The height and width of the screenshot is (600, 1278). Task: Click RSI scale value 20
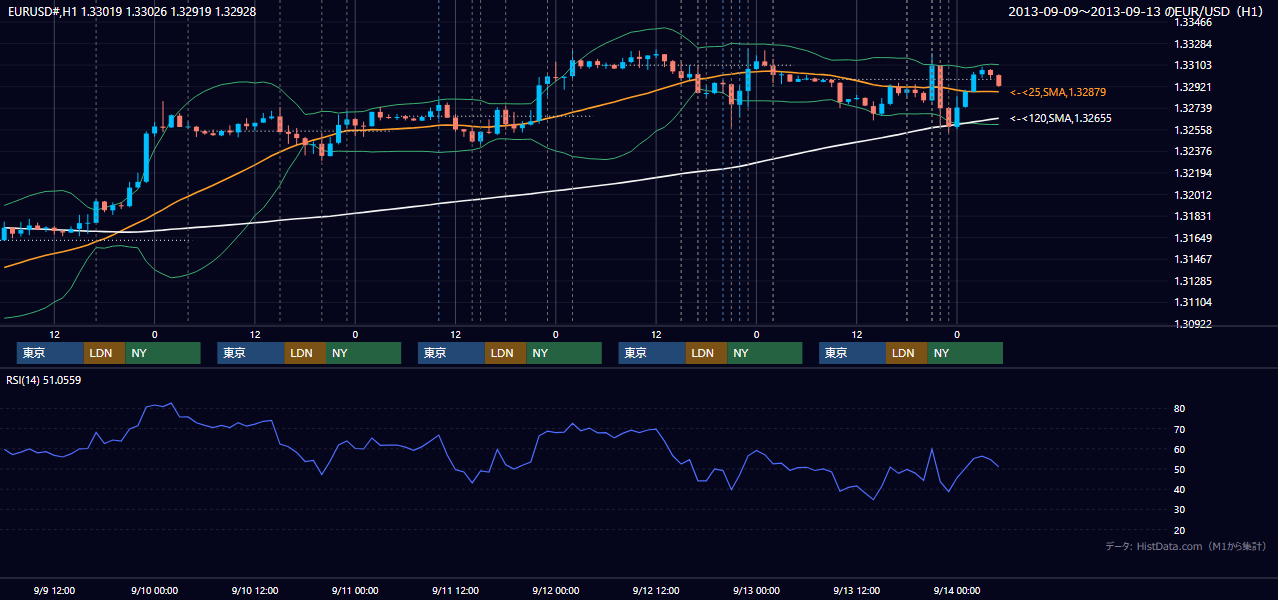point(1180,530)
